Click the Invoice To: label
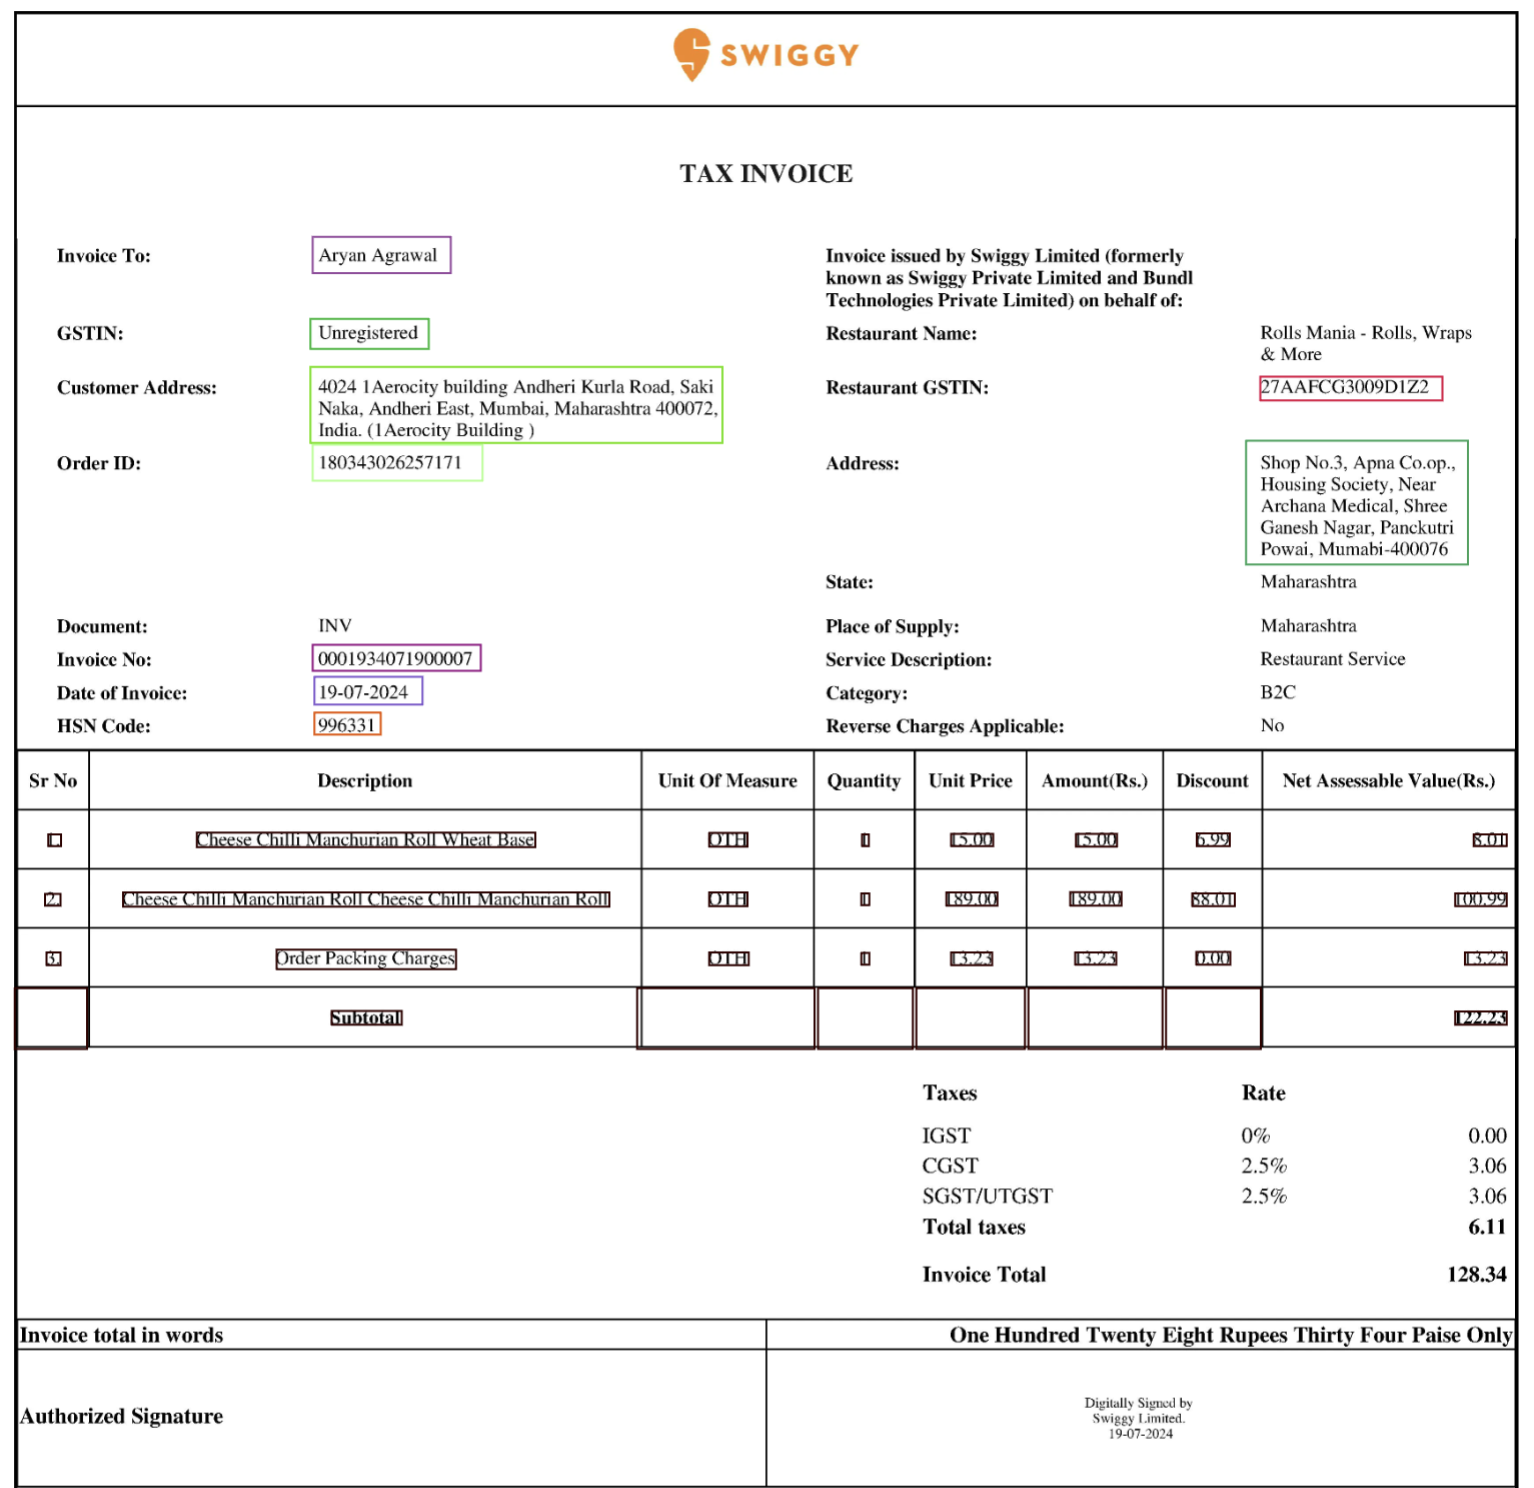Image resolution: width=1534 pixels, height=1488 pixels. pyautogui.click(x=104, y=256)
